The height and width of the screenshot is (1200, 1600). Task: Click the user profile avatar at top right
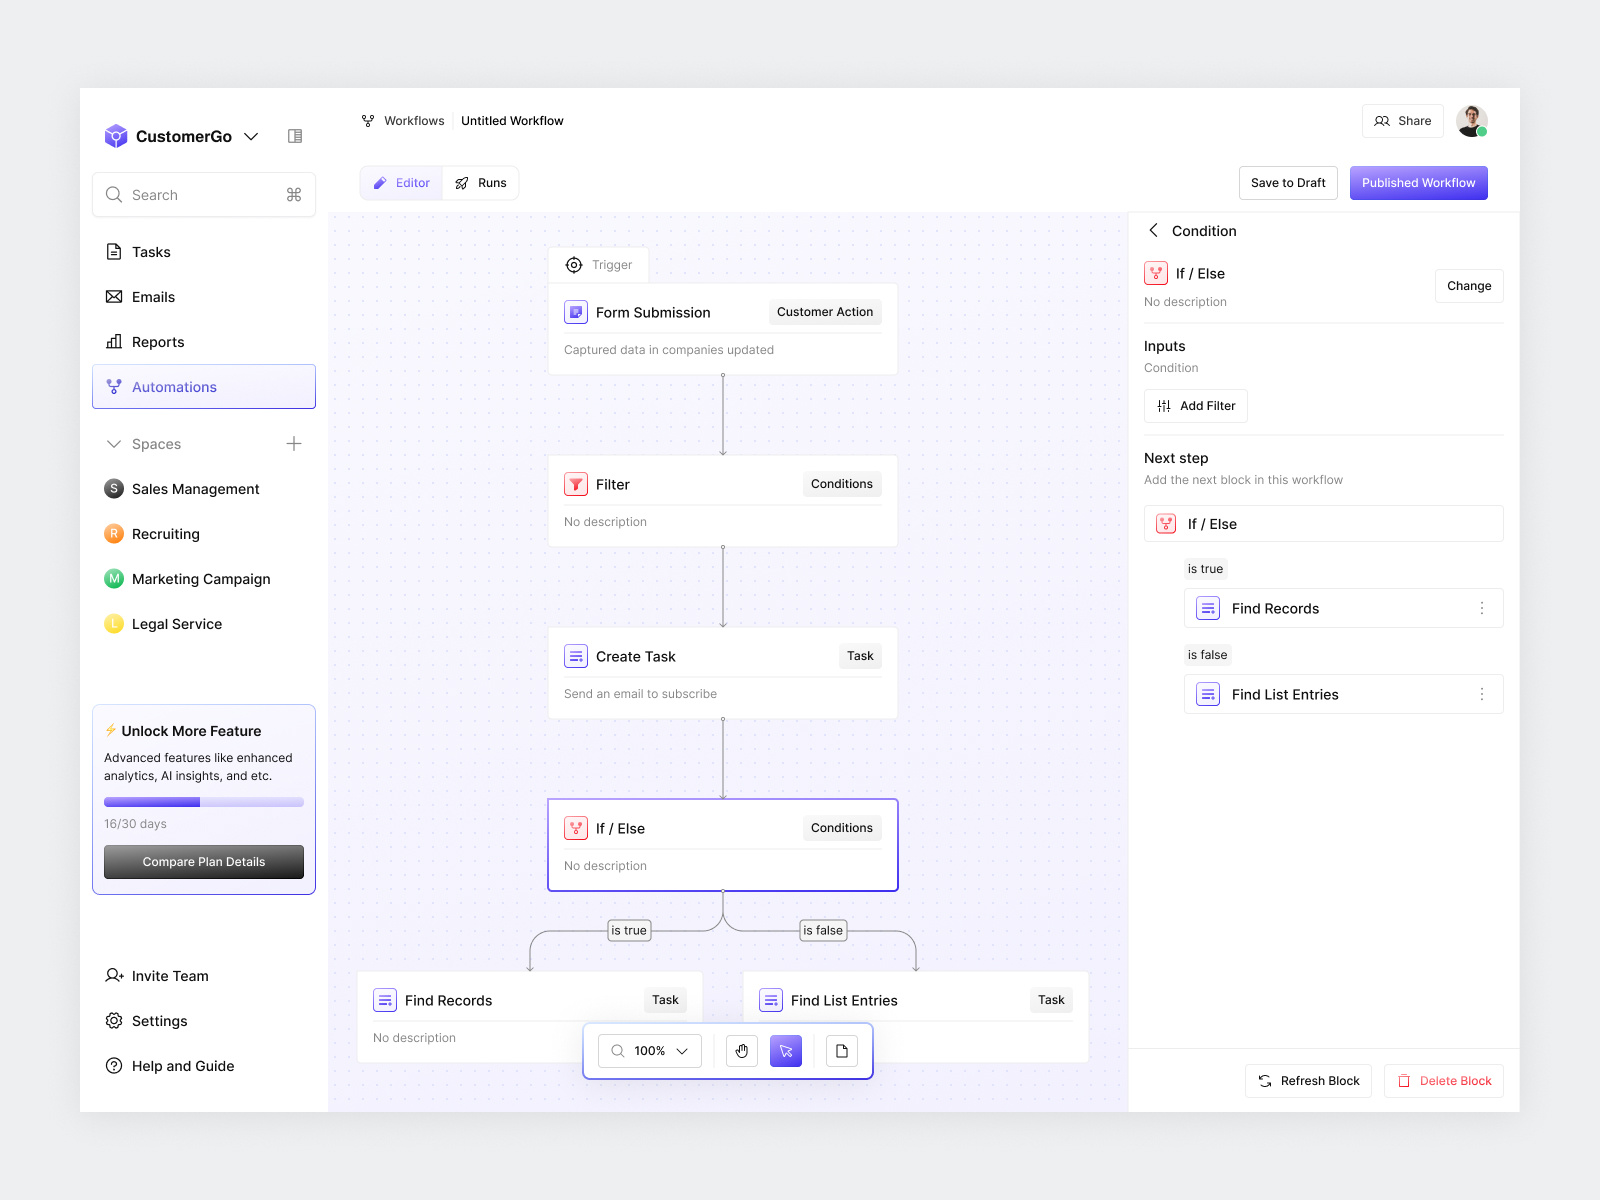coord(1471,121)
